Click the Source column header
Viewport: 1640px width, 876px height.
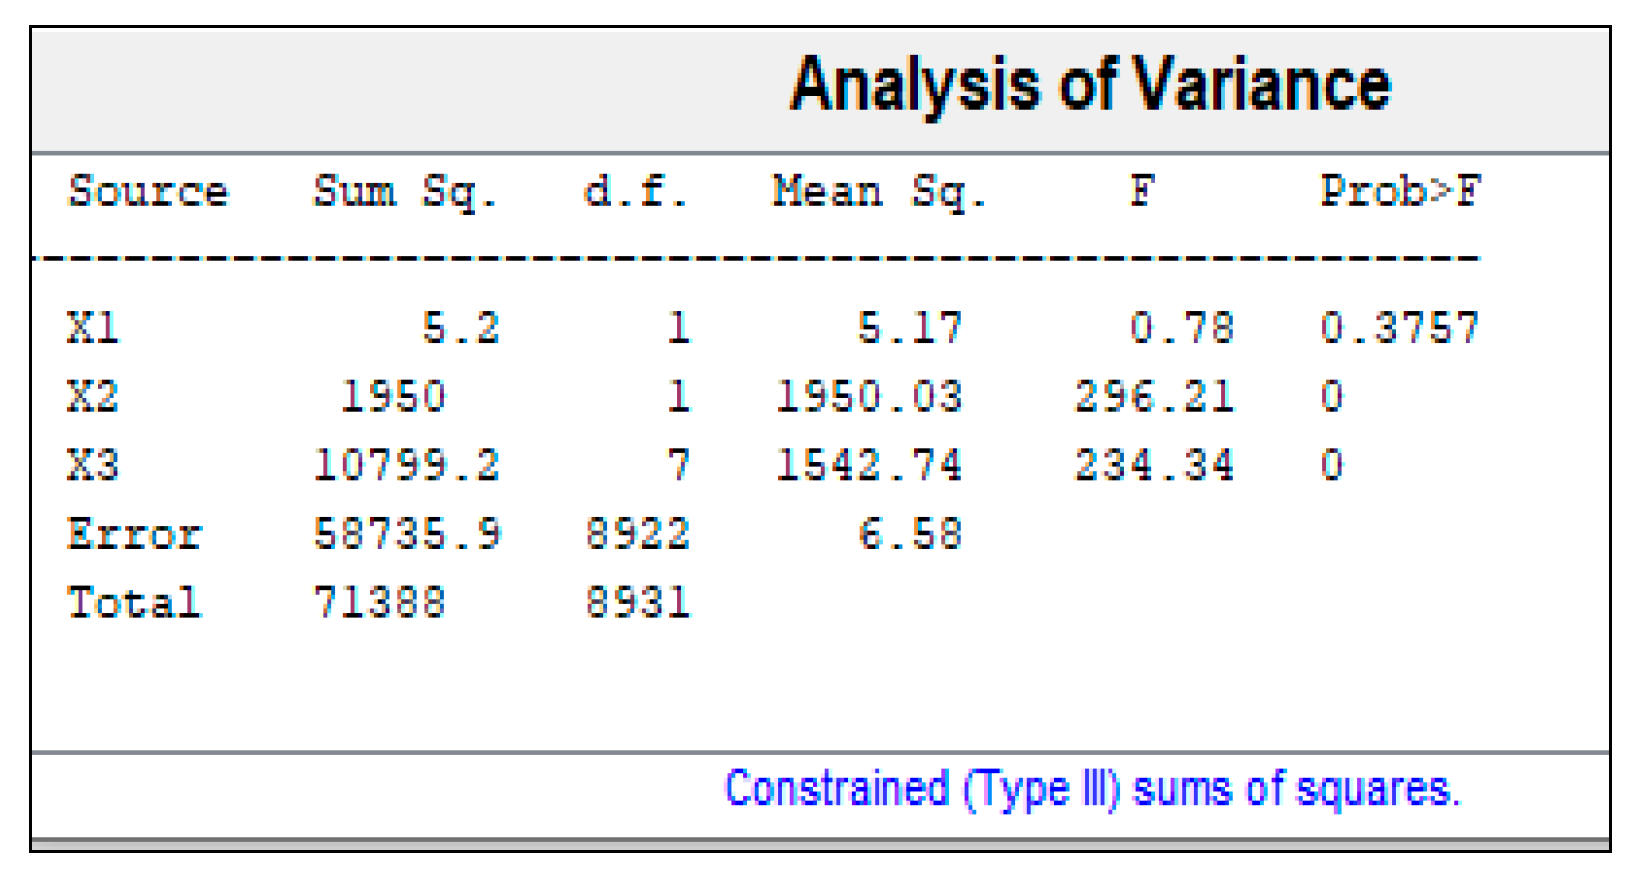[x=148, y=191]
